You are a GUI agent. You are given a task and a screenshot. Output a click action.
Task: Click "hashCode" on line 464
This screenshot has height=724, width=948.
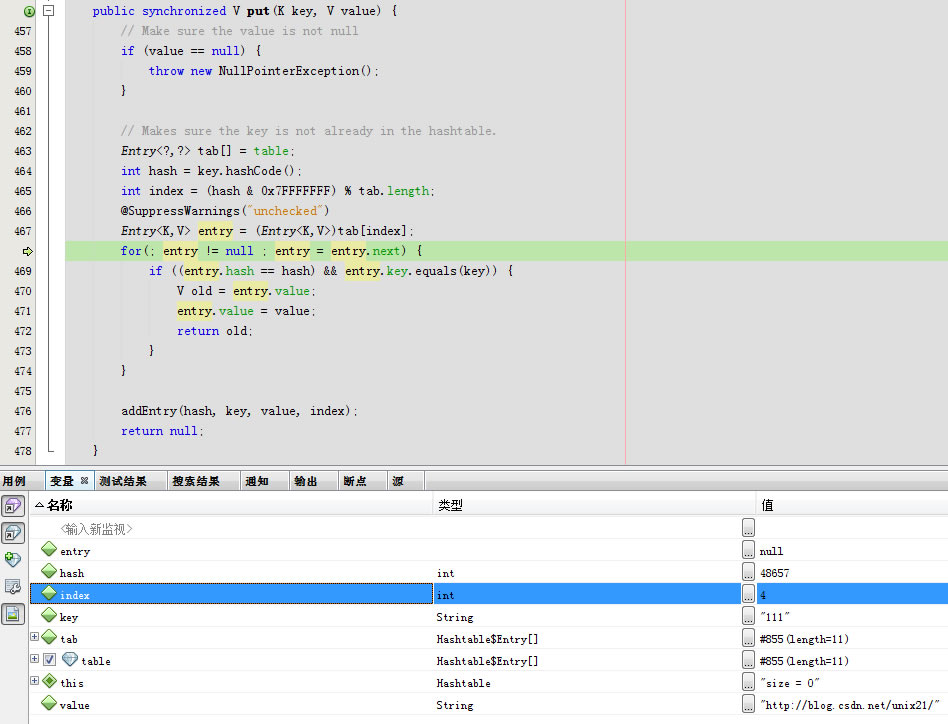pyautogui.click(x=253, y=171)
